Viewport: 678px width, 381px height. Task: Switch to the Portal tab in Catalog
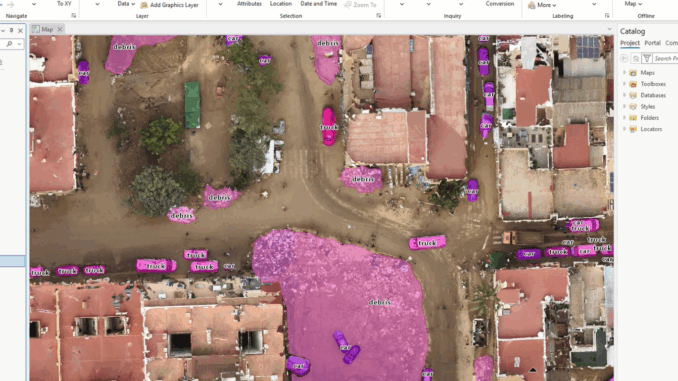click(x=652, y=43)
